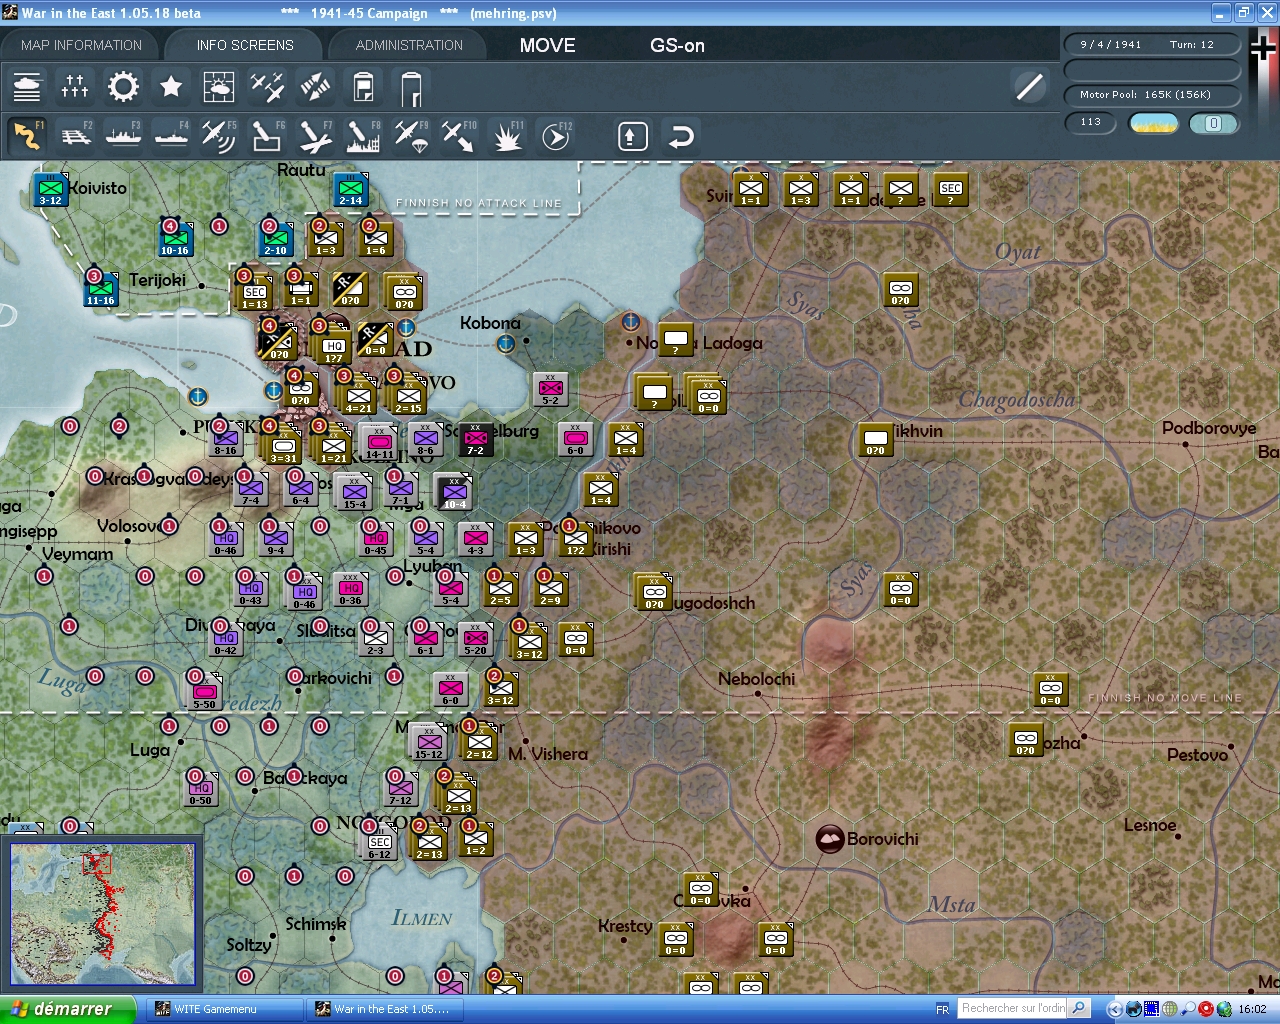Click the zero counter indicator button

[x=1214, y=123]
